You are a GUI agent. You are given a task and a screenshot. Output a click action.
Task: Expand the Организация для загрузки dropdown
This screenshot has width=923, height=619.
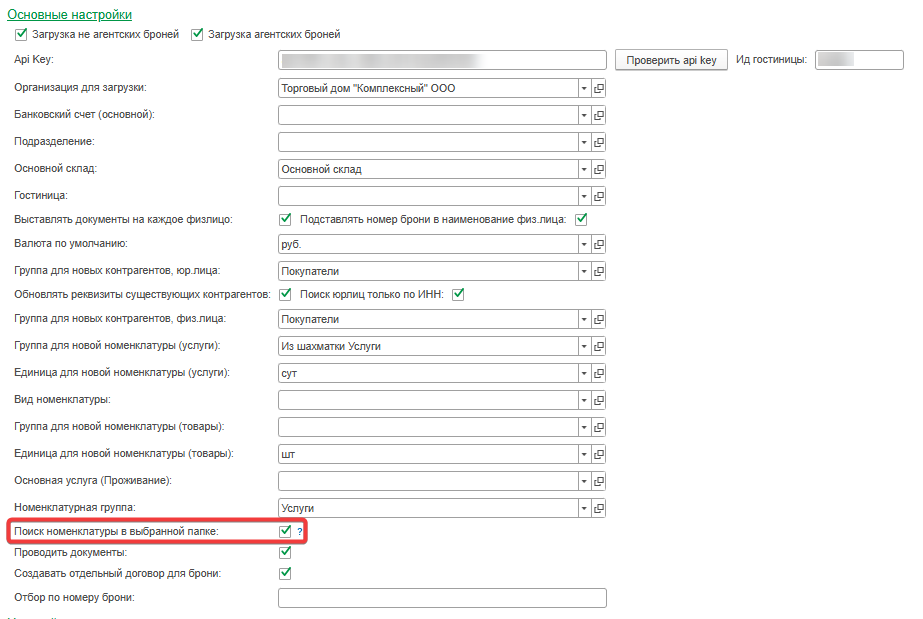tap(584, 88)
